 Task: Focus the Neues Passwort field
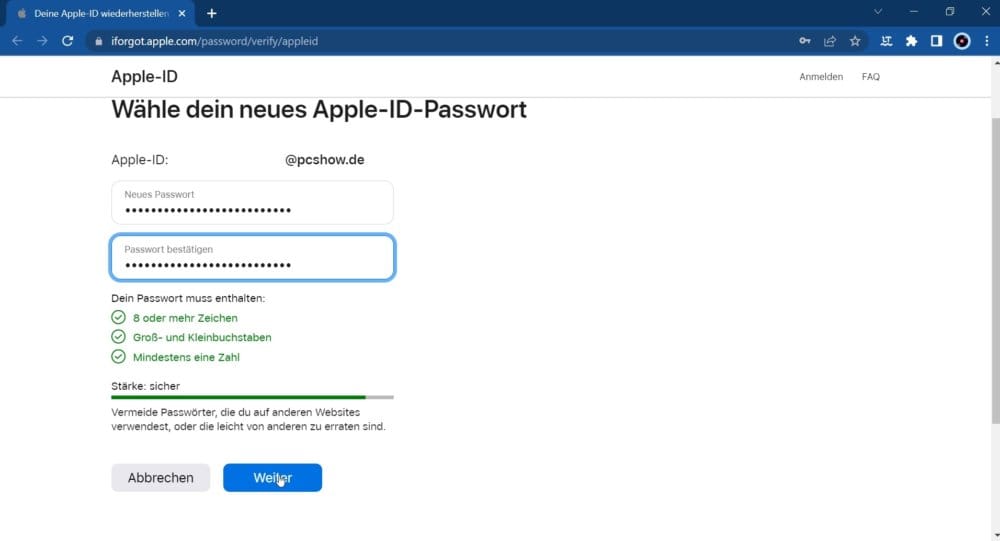click(253, 202)
